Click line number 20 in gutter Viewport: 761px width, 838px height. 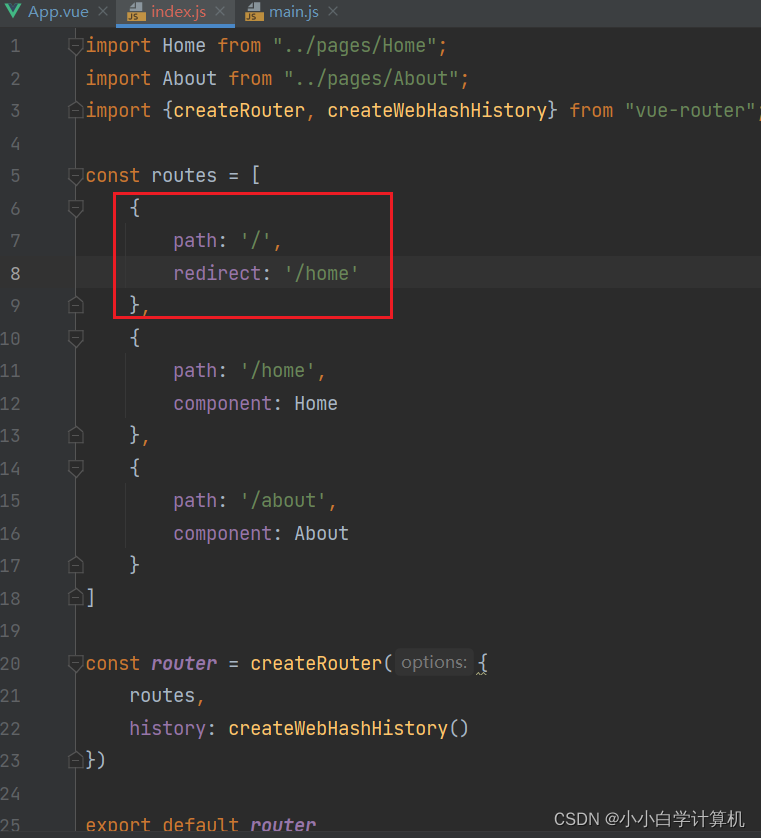coord(10,663)
